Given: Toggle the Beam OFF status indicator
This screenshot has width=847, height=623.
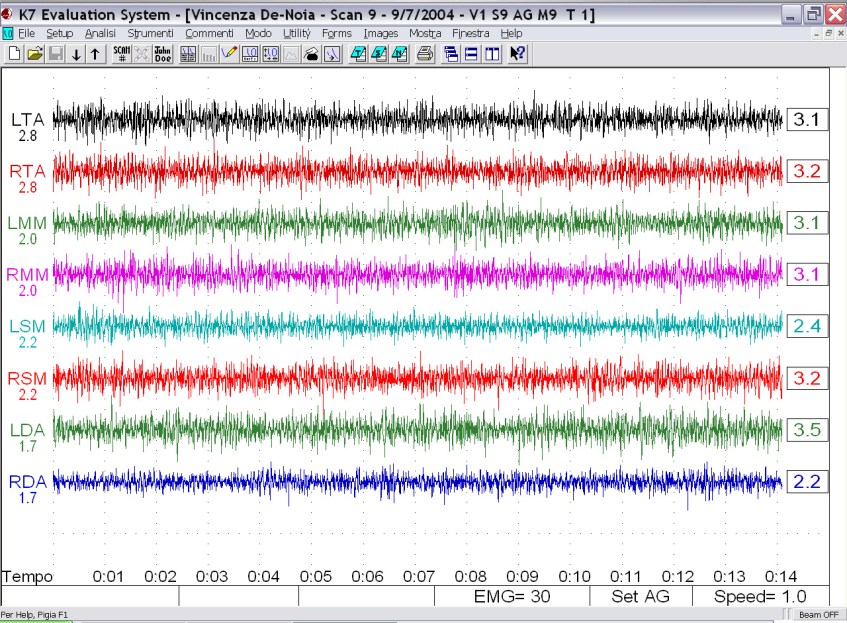Looking at the screenshot, I should click(x=817, y=613).
